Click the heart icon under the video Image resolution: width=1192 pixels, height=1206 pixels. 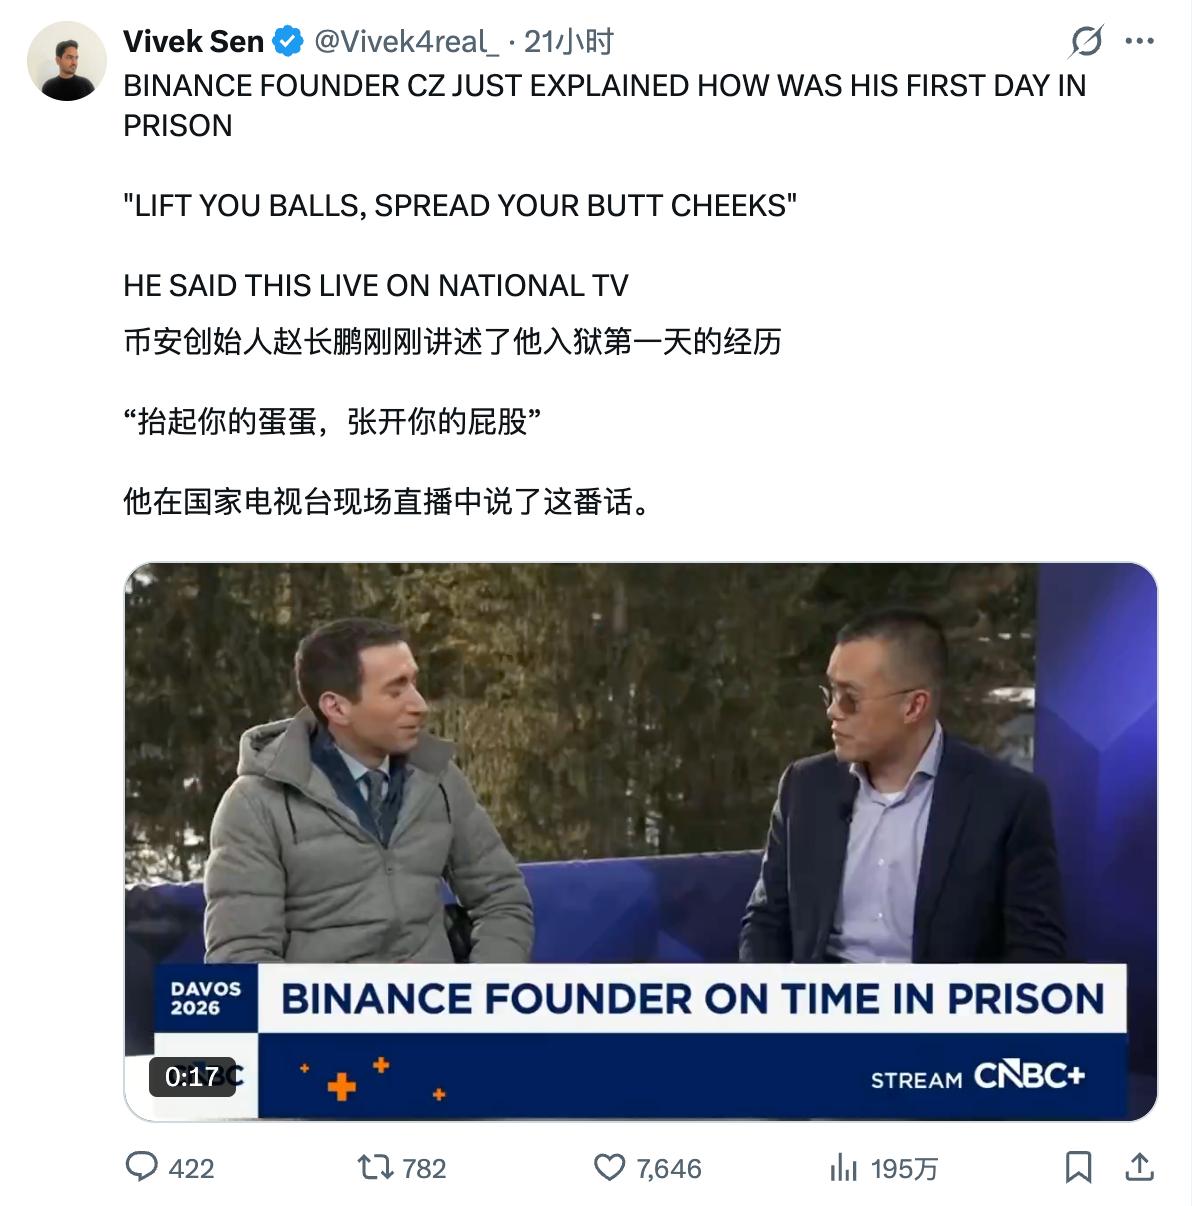coord(610,1167)
